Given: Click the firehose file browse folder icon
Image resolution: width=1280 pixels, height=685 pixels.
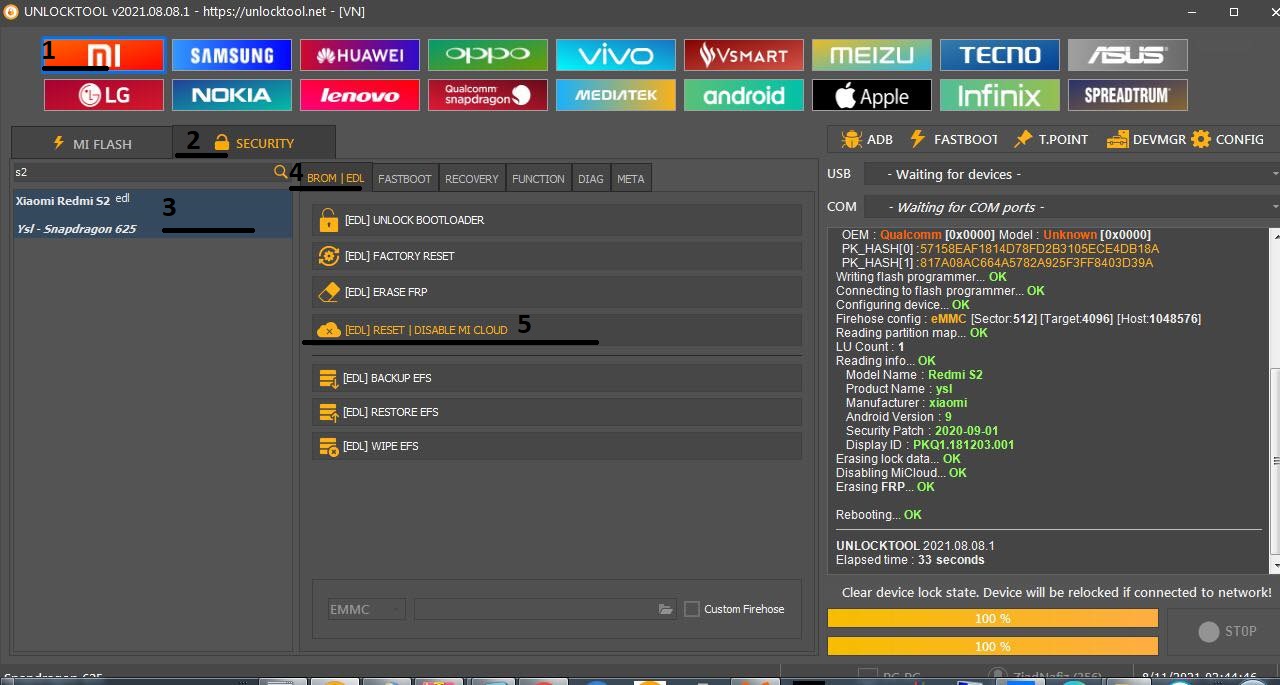Looking at the screenshot, I should pyautogui.click(x=666, y=609).
